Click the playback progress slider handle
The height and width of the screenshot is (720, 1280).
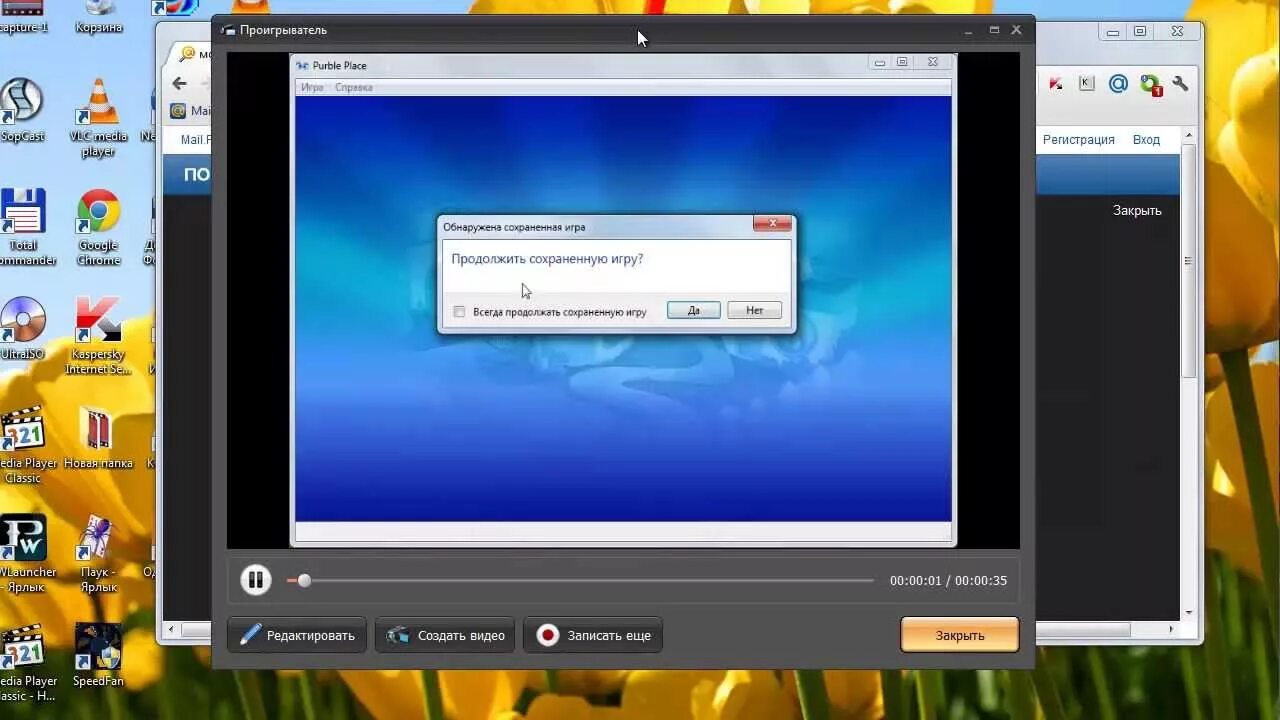tap(304, 580)
